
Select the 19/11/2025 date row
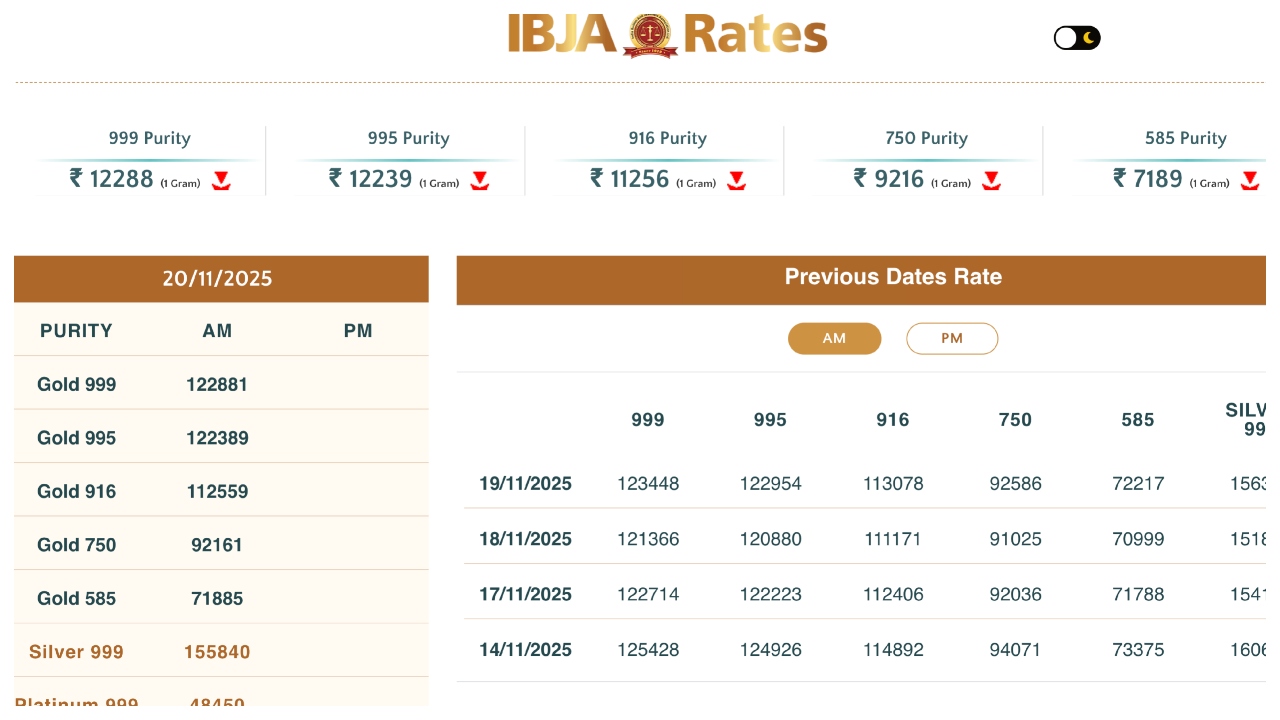click(525, 484)
